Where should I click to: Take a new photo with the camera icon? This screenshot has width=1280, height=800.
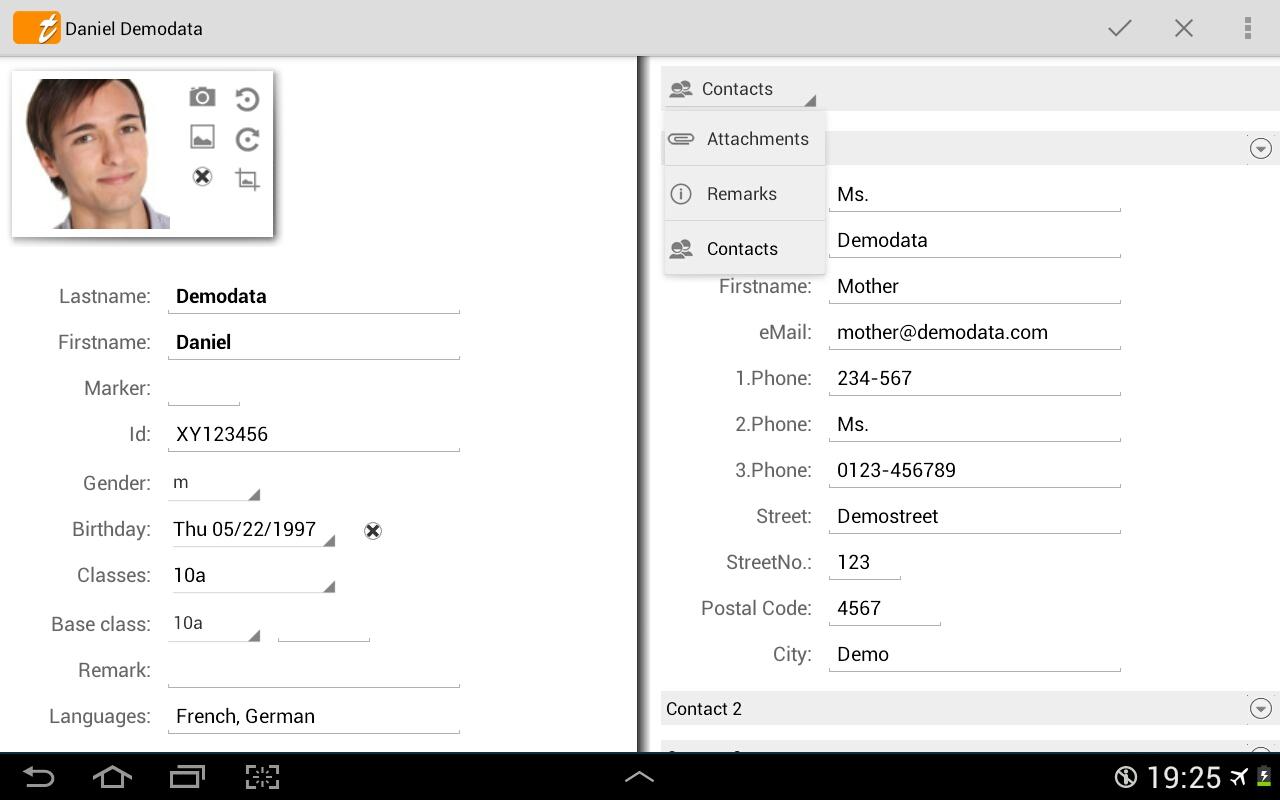click(x=202, y=97)
